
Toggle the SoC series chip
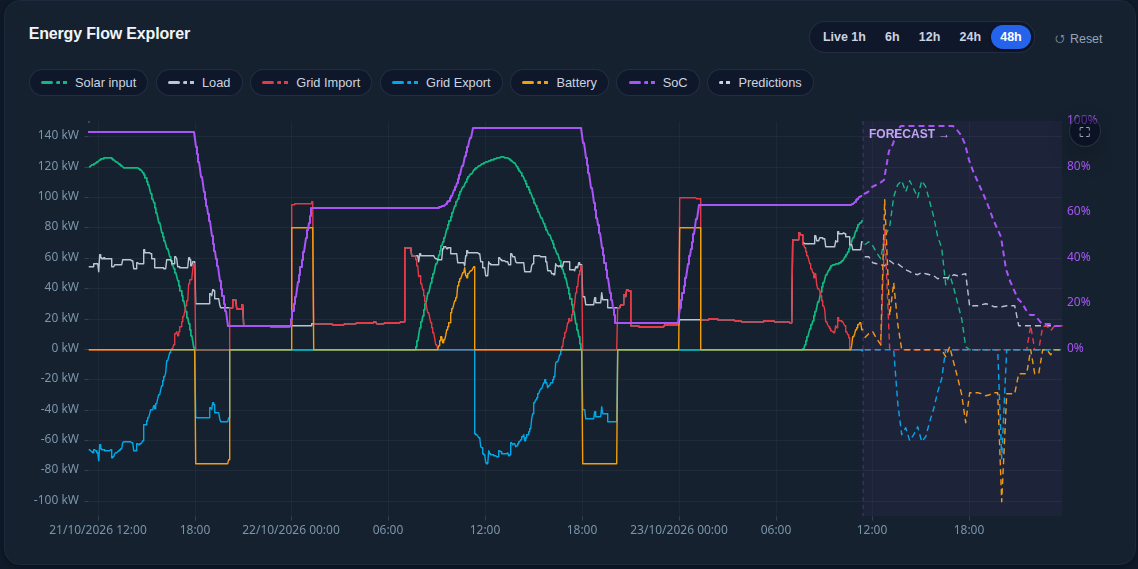tap(658, 83)
